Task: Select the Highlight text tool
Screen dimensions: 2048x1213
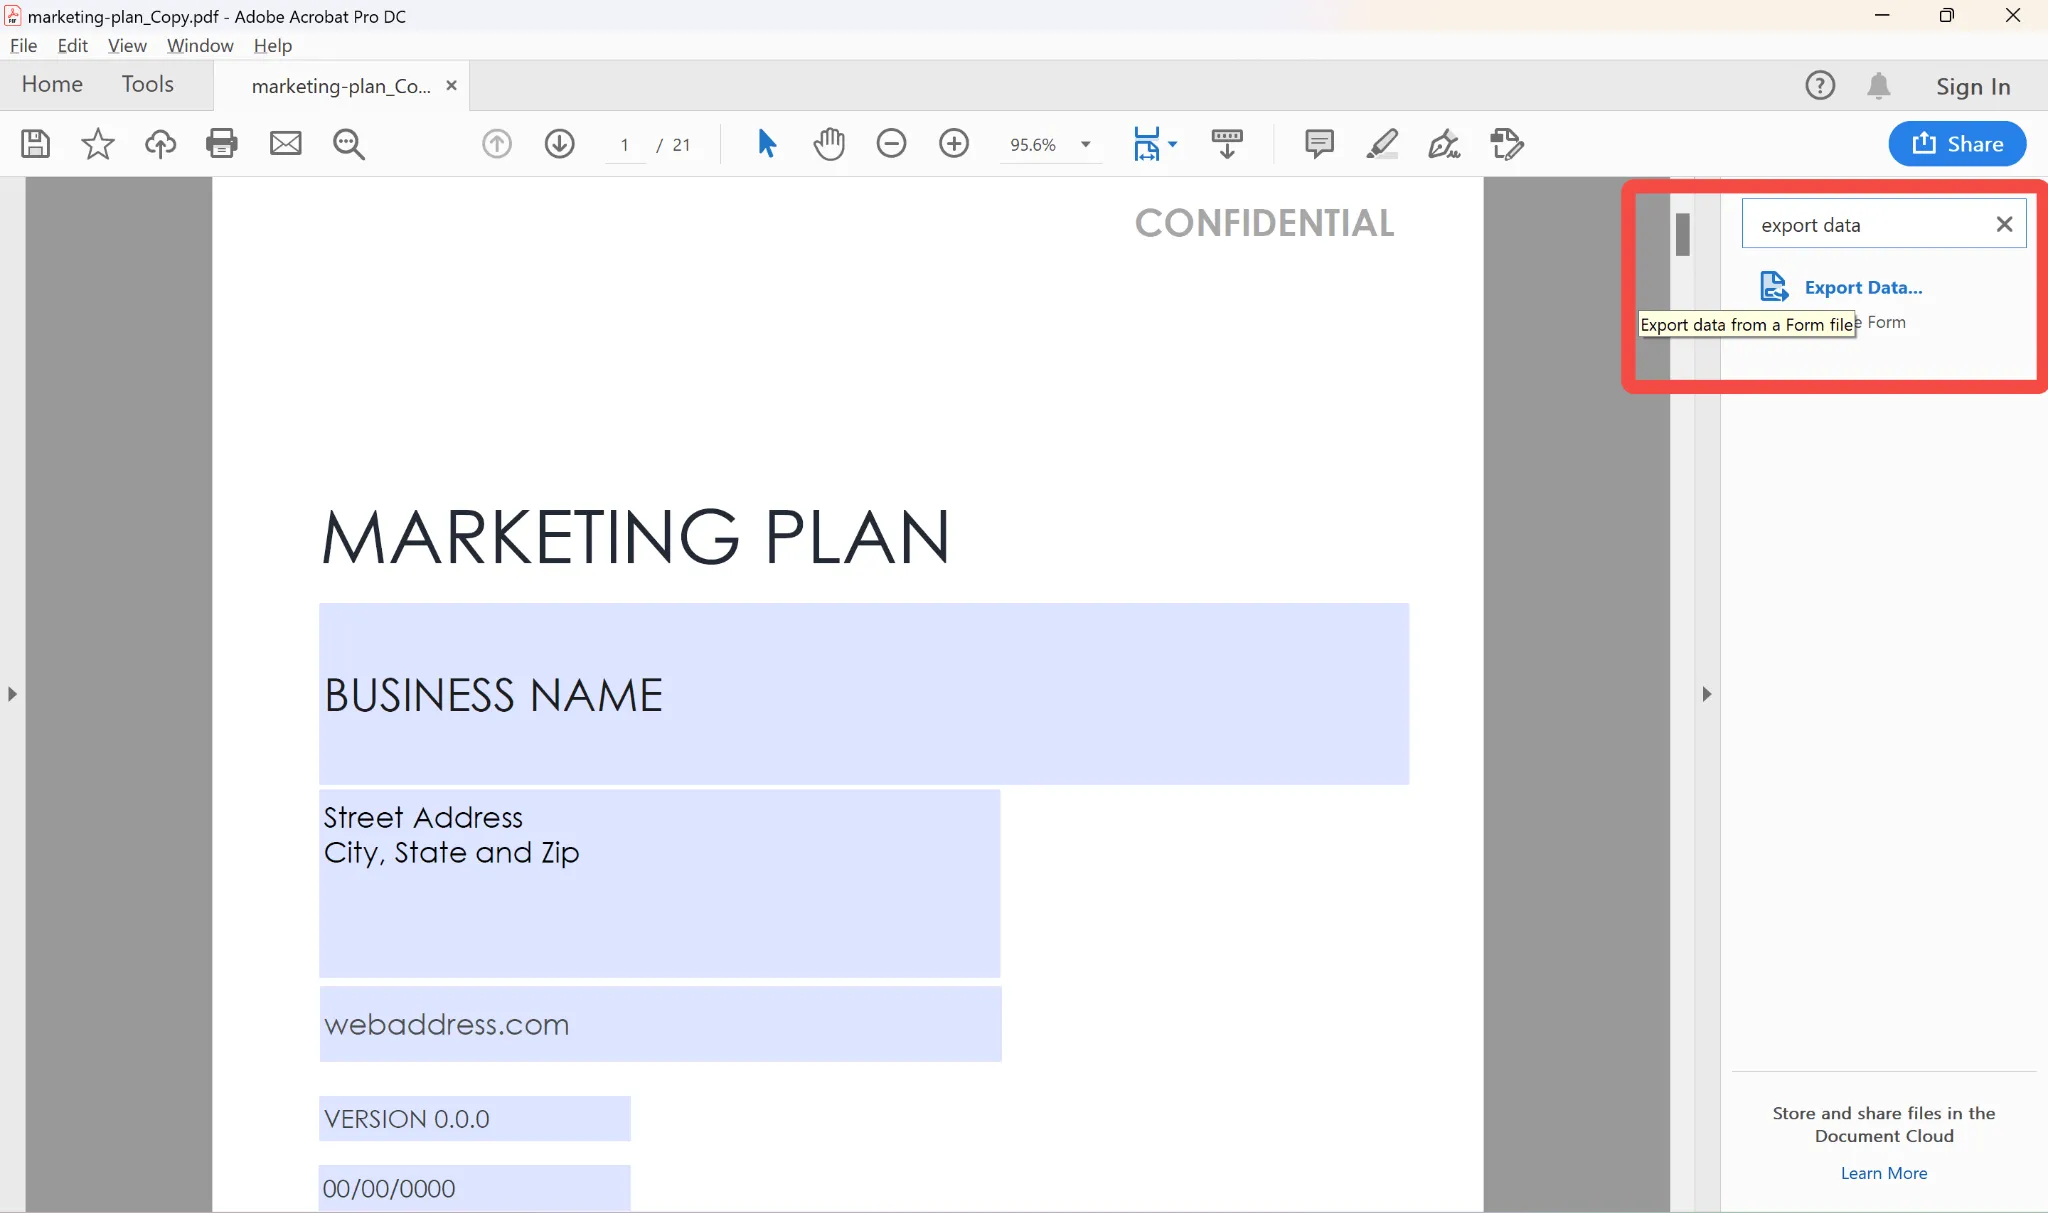Action: [1382, 144]
